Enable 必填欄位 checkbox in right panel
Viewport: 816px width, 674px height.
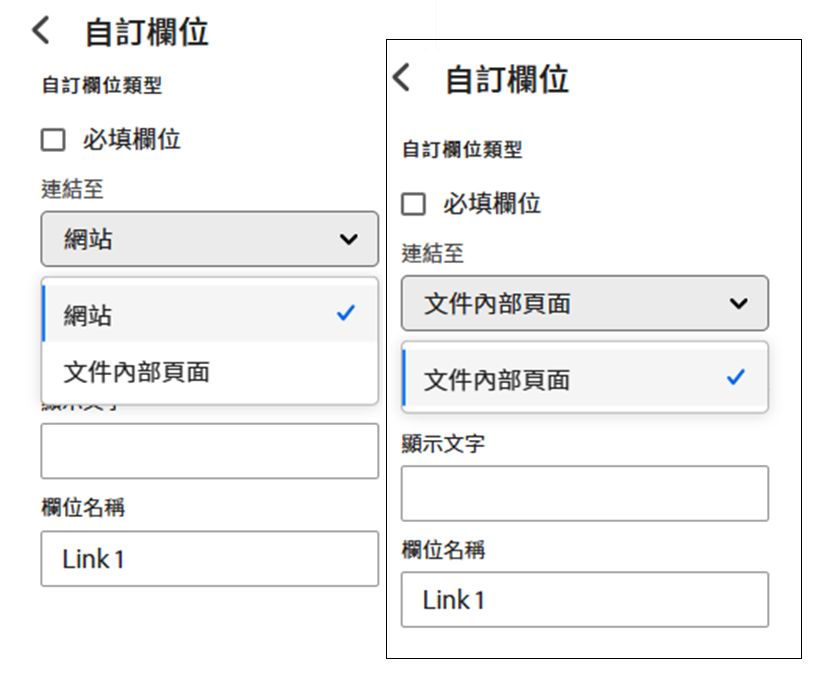tap(413, 204)
